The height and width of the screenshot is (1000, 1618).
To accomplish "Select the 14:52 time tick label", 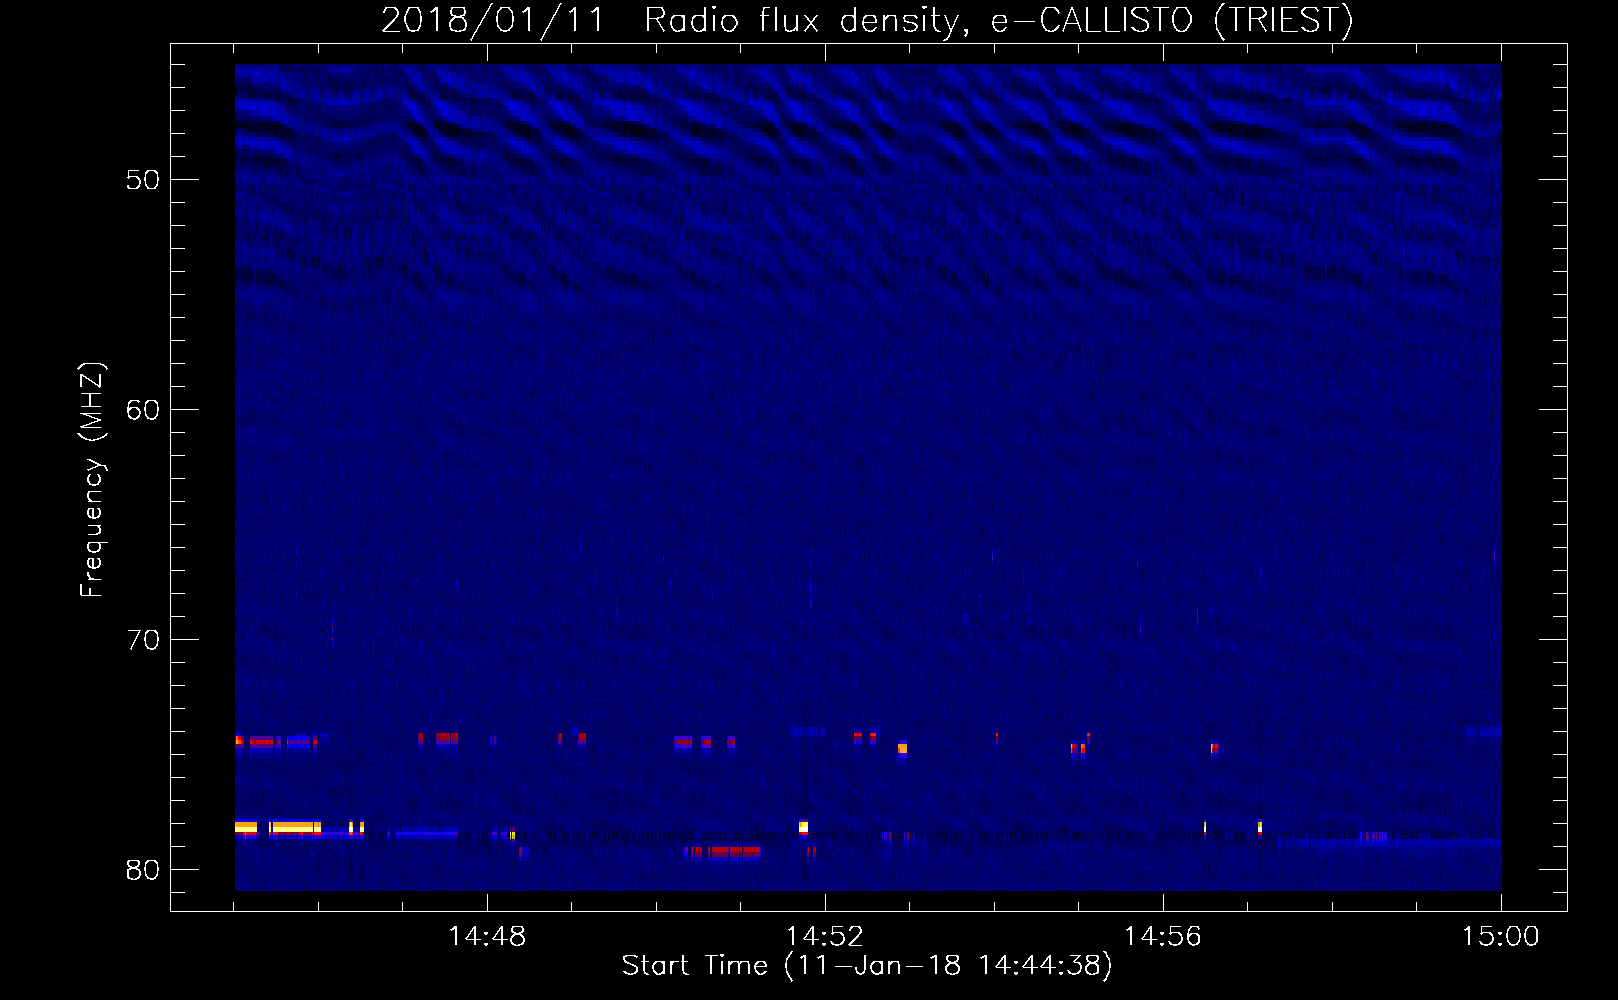I will point(825,937).
